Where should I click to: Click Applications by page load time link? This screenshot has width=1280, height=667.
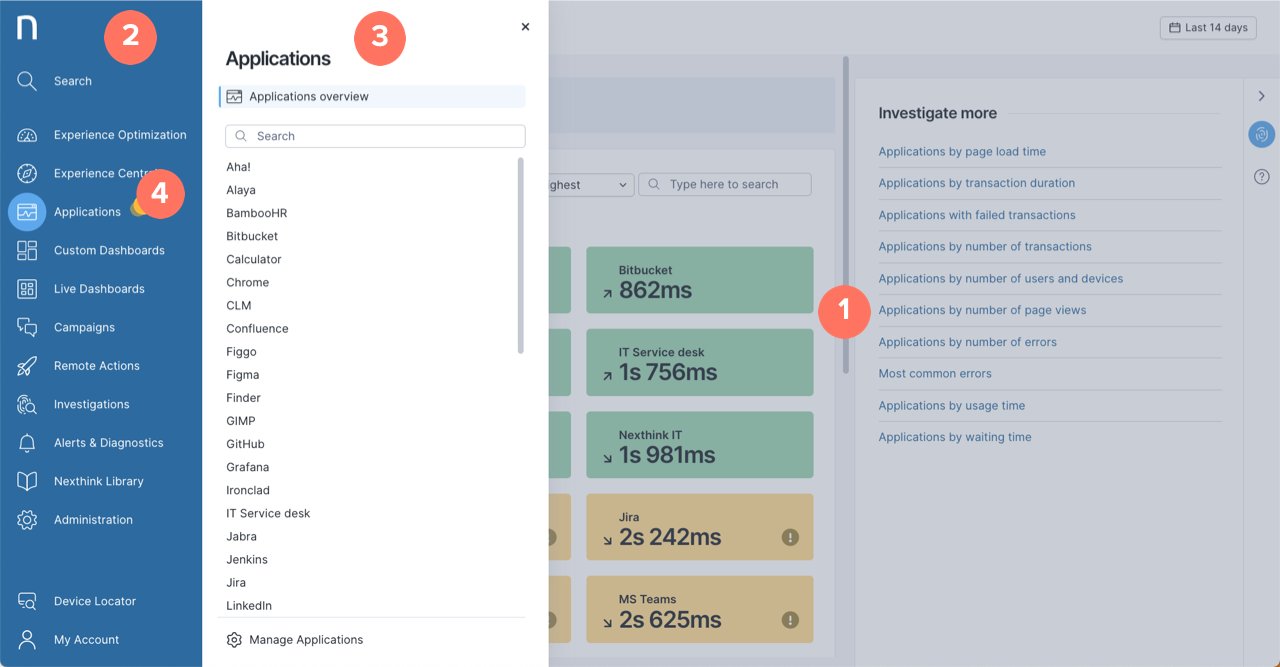(962, 152)
